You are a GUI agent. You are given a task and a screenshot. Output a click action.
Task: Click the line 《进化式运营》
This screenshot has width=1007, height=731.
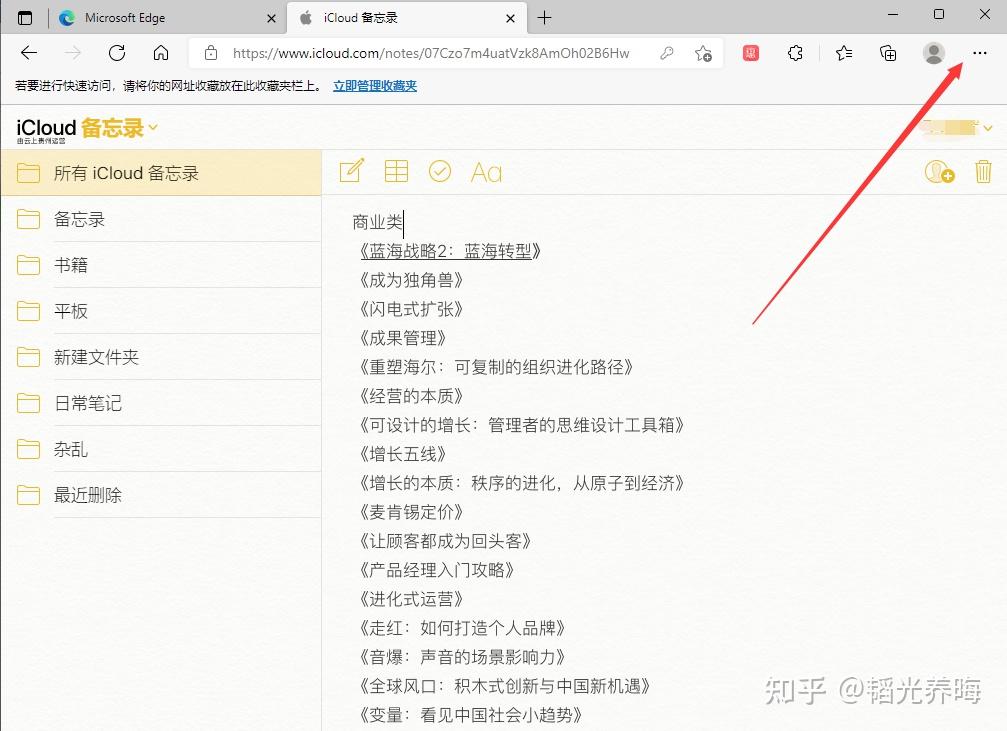click(x=411, y=599)
